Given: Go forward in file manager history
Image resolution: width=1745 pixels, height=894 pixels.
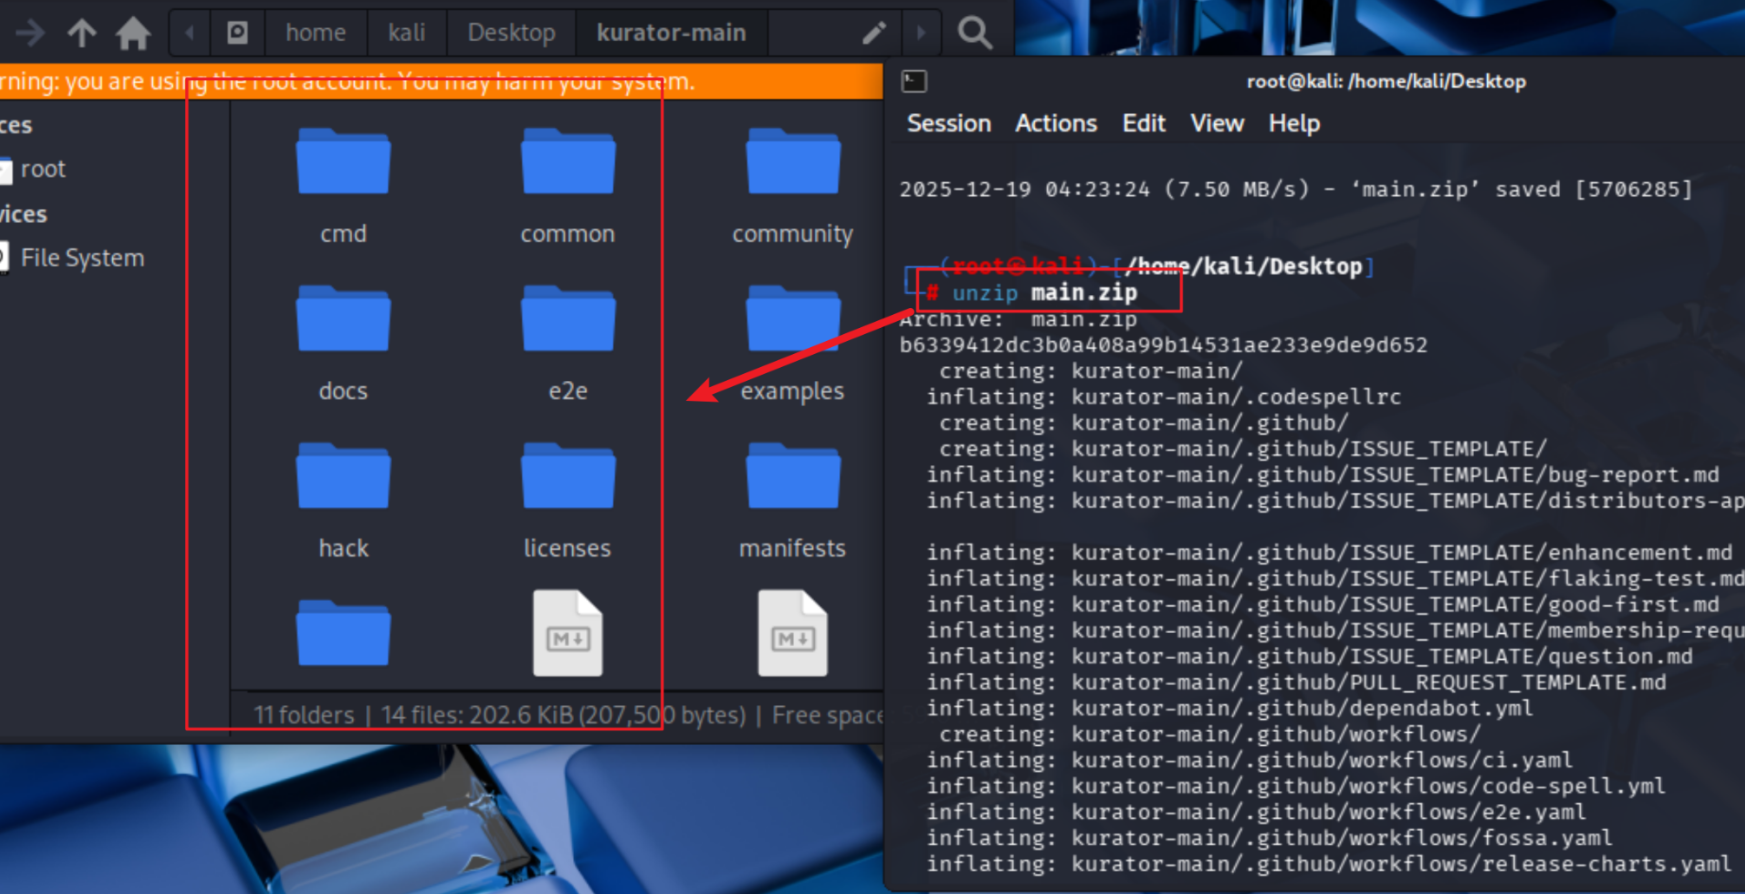Looking at the screenshot, I should click(30, 33).
